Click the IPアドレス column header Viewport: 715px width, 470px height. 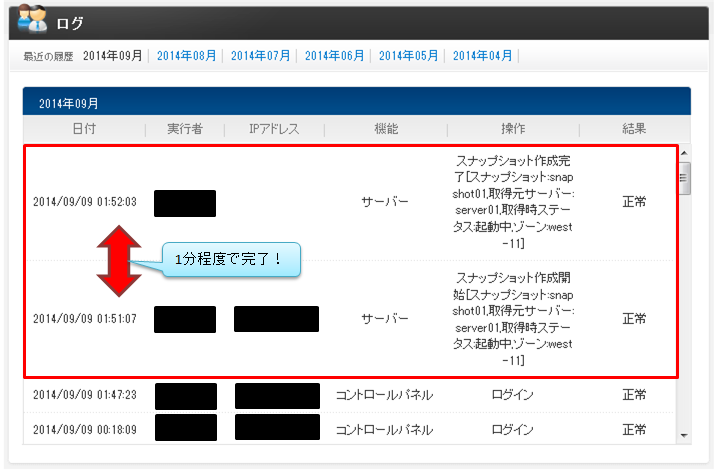274,129
